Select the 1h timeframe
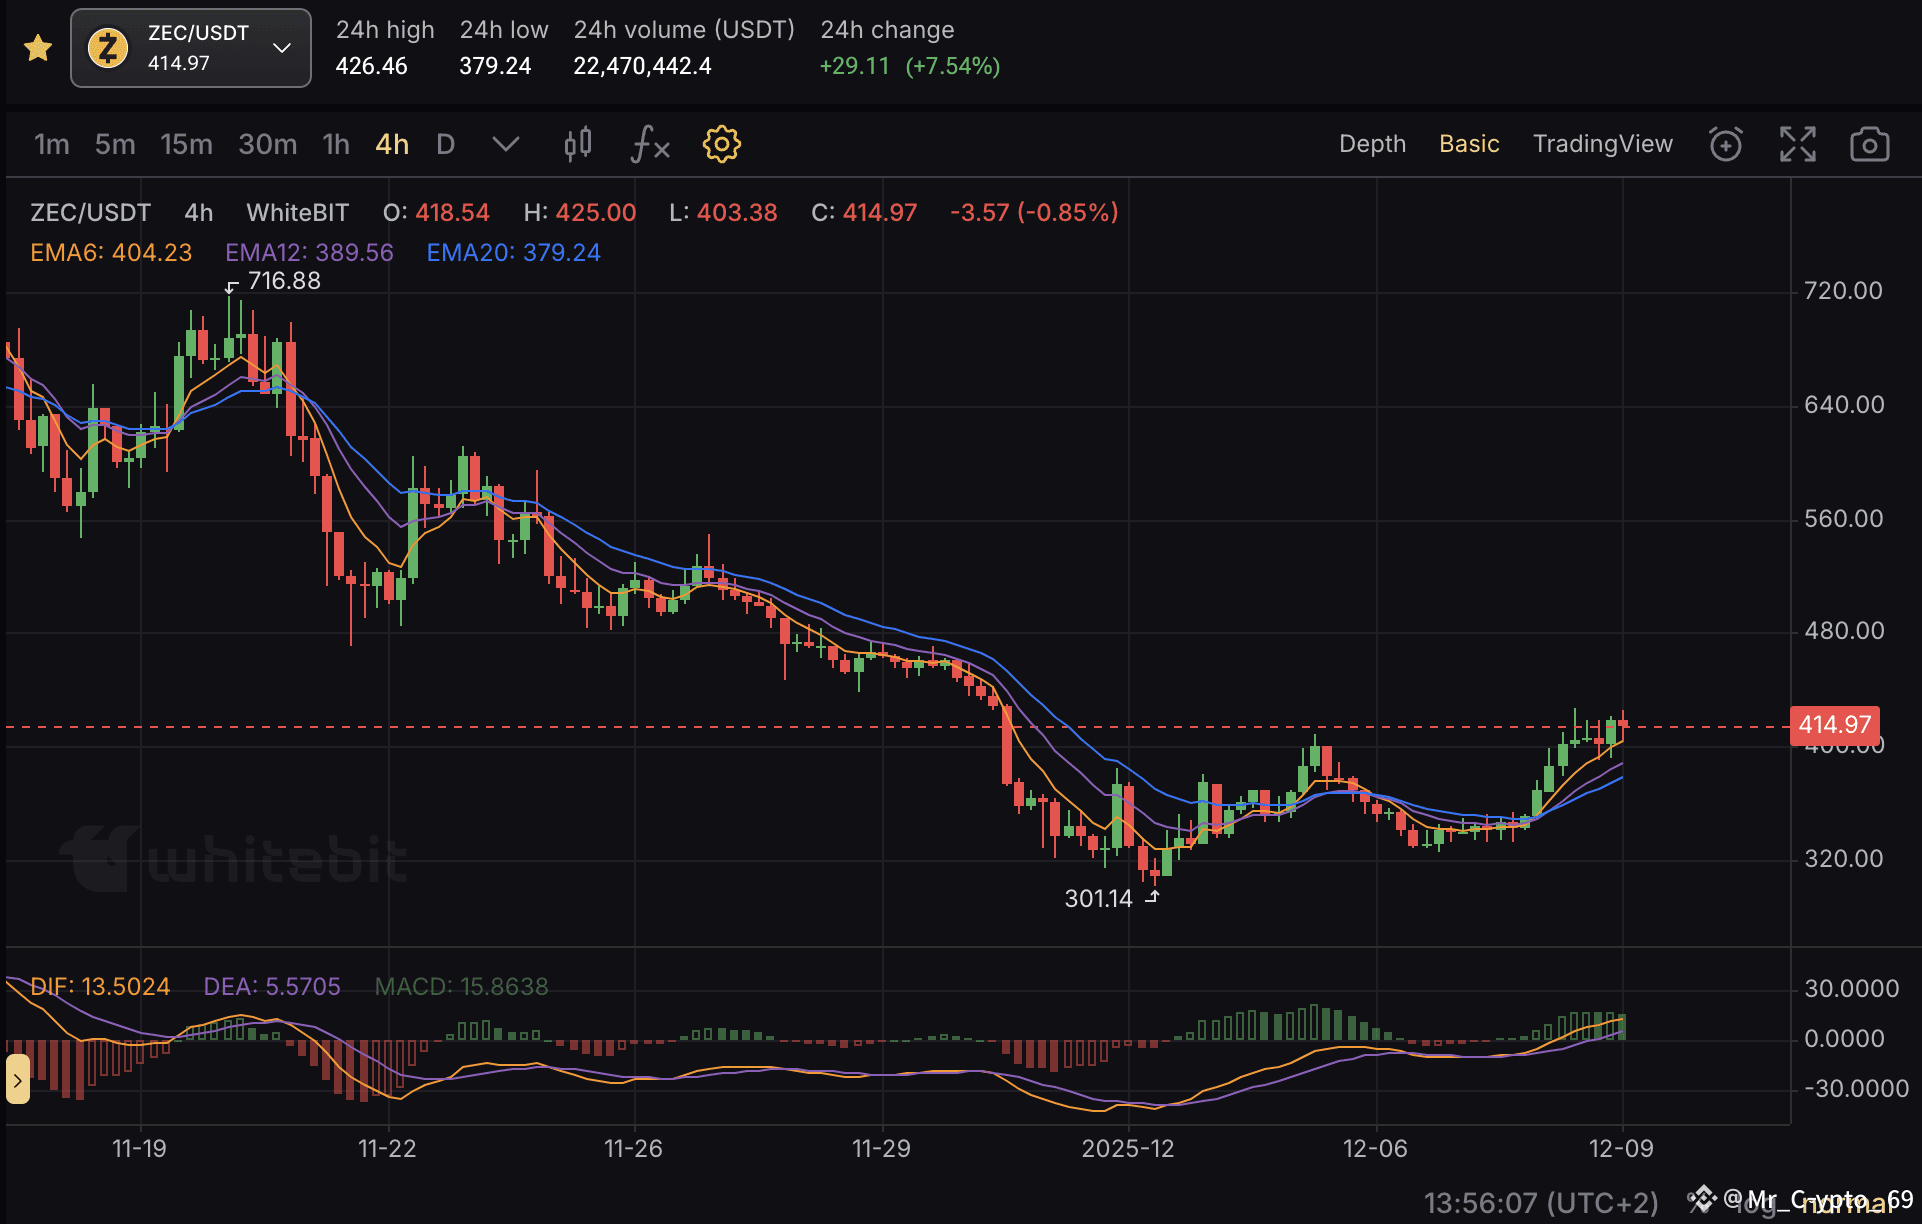Viewport: 1922px width, 1224px height. coord(336,144)
